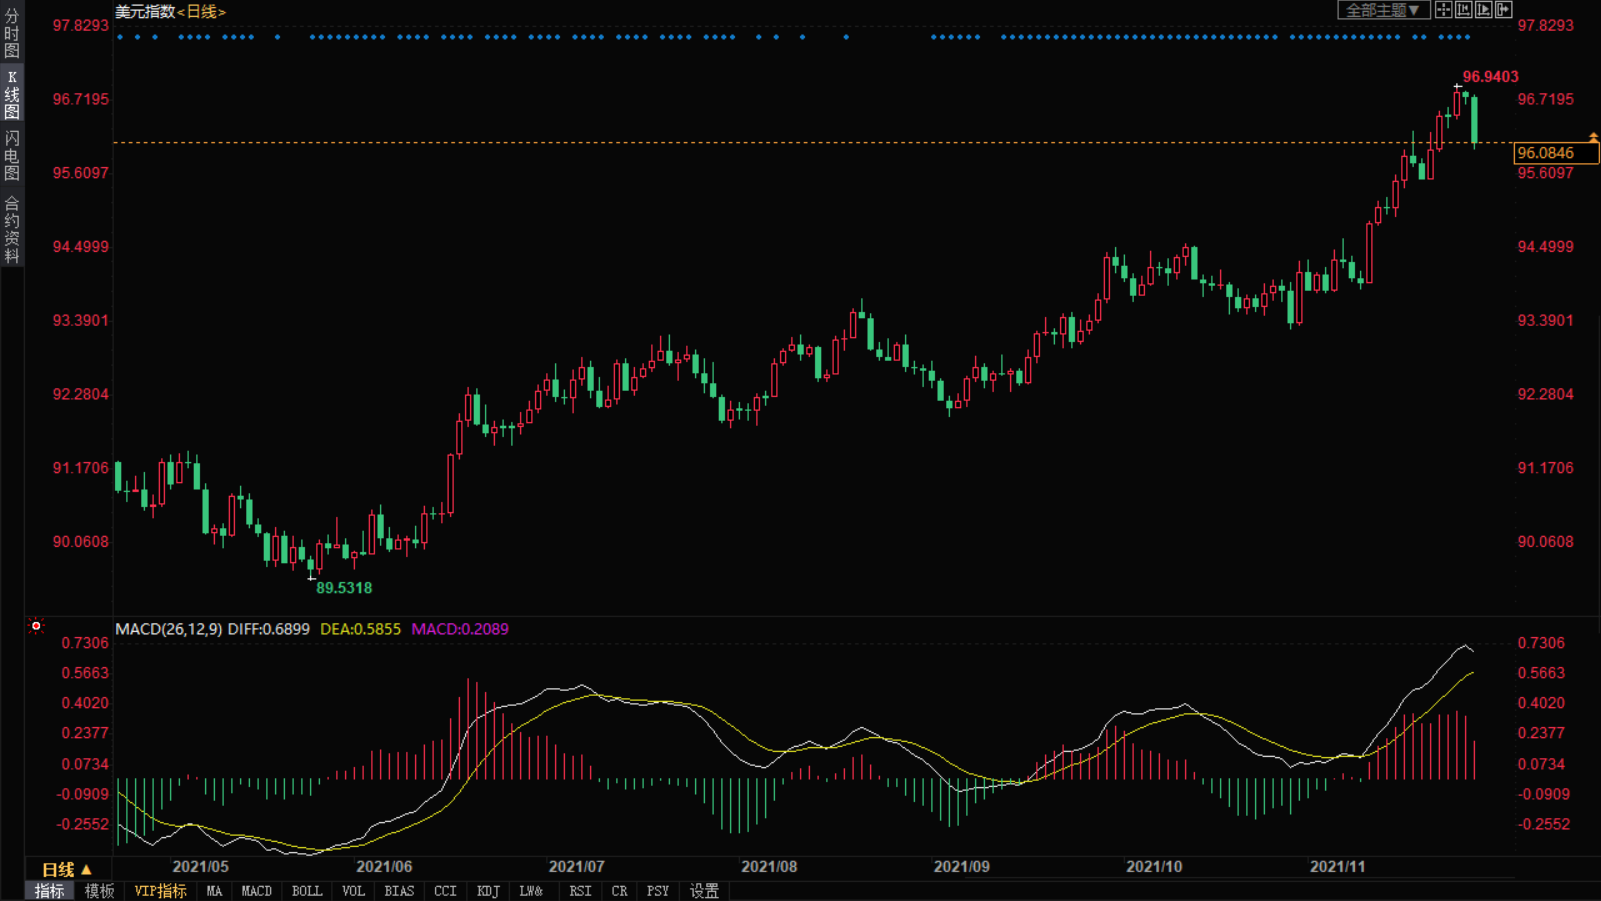Viewport: 1601px width, 901px height.
Task: Select the BOLL indicator
Action: tap(306, 891)
